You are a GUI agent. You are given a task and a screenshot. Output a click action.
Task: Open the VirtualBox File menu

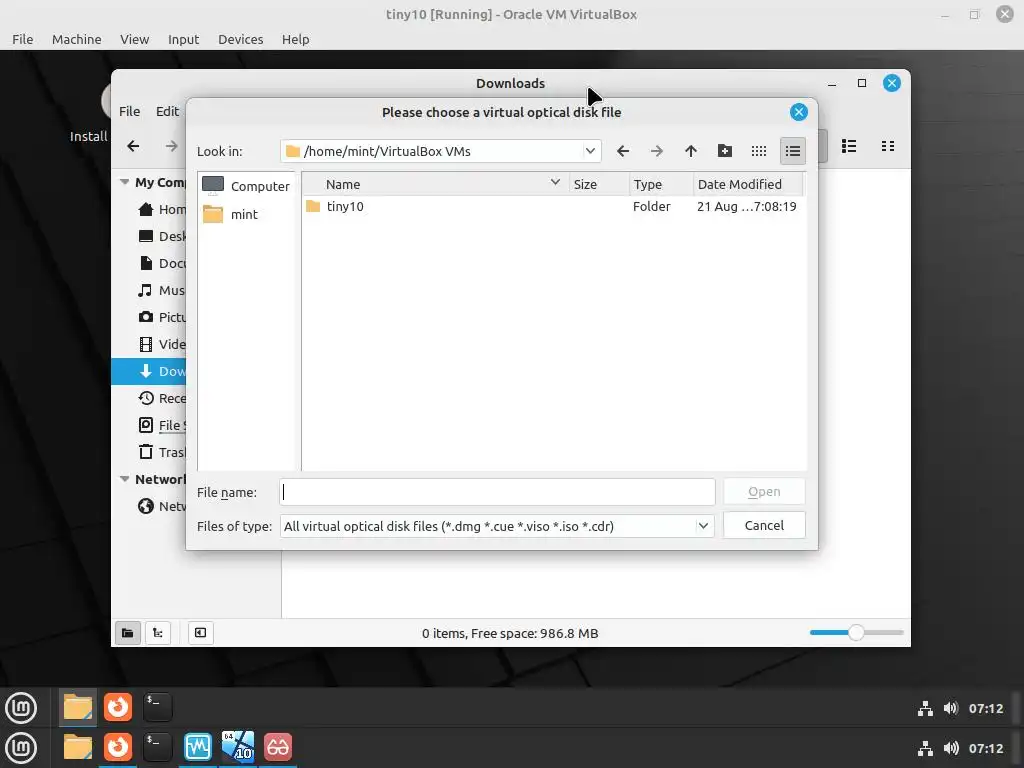(x=23, y=39)
